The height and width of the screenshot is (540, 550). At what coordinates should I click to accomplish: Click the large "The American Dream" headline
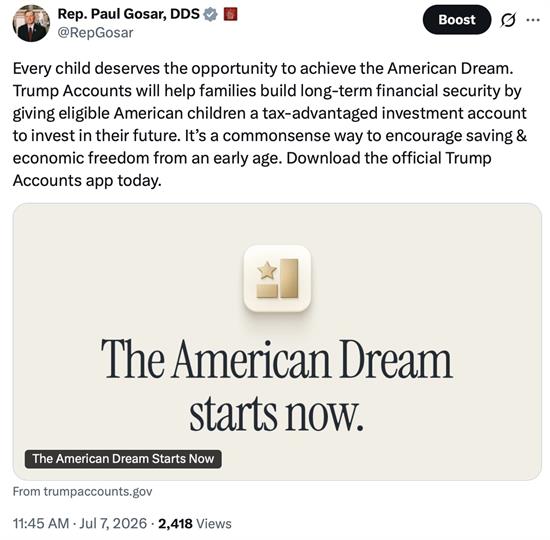pos(277,359)
